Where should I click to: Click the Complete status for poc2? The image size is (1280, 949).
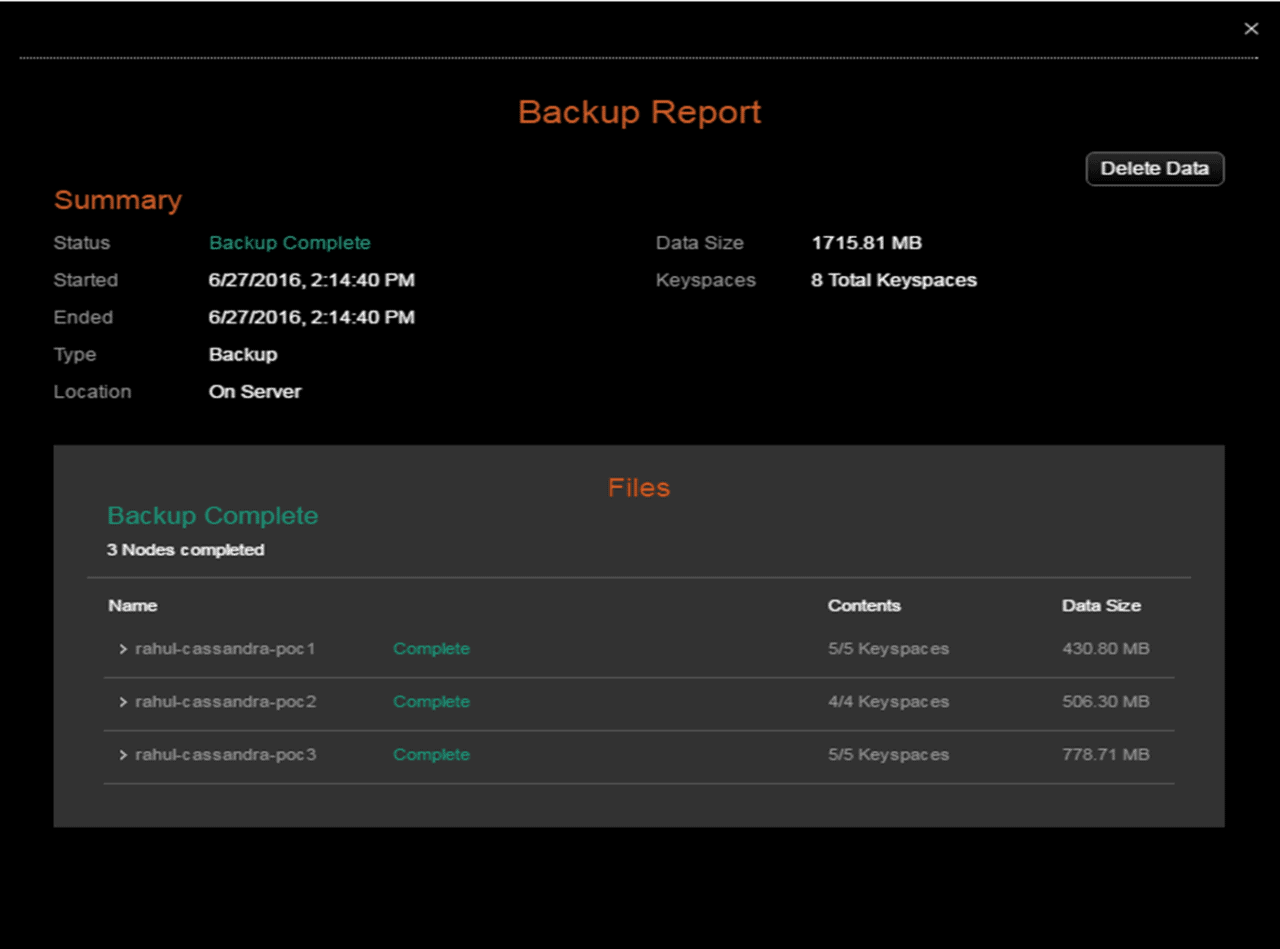pos(431,702)
